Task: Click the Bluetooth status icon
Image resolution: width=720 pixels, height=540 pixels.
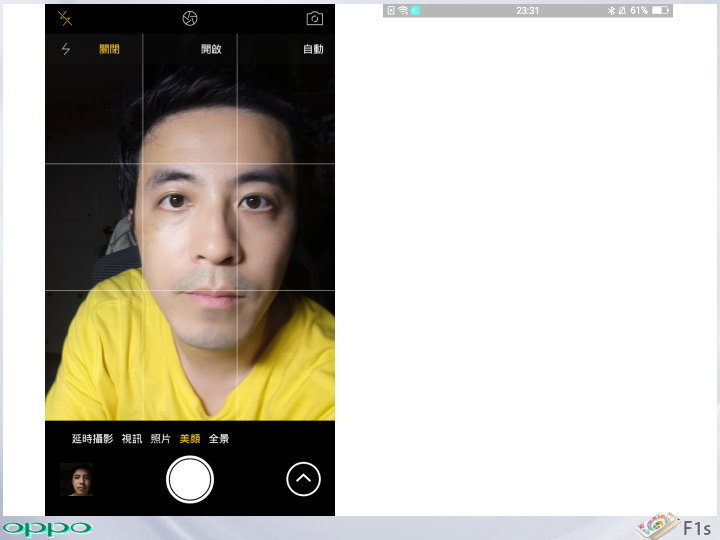Action: [611, 10]
